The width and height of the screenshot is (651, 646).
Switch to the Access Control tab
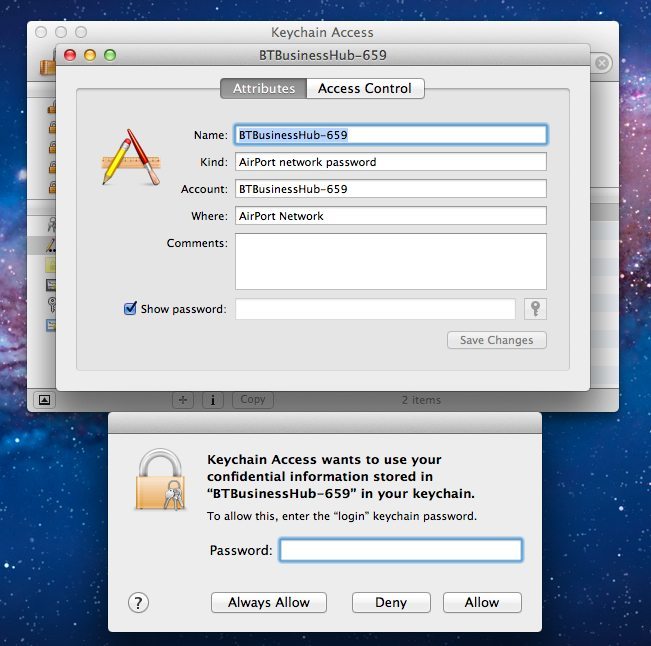365,88
